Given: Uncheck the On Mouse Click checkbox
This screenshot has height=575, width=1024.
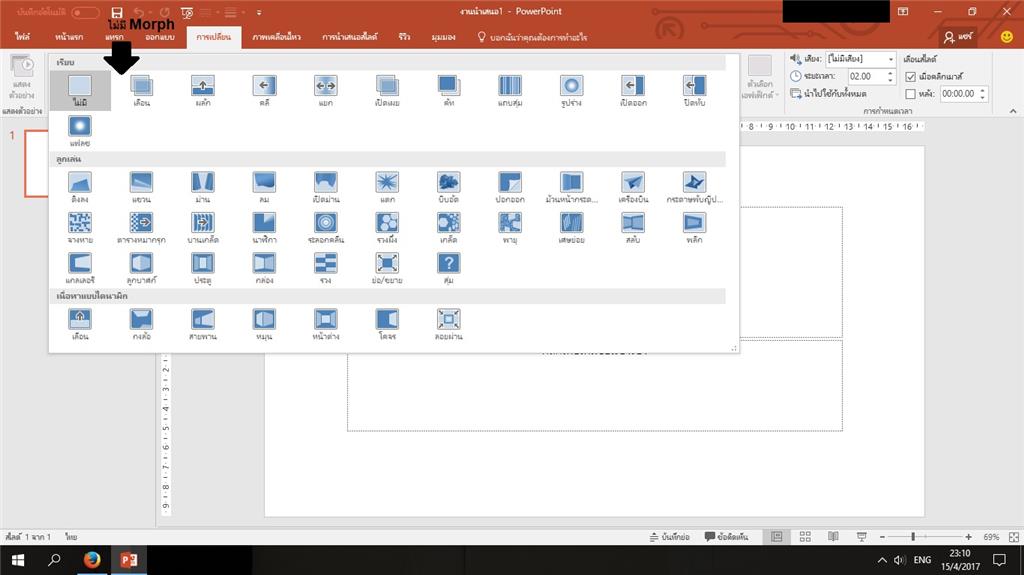Looking at the screenshot, I should tap(910, 76).
